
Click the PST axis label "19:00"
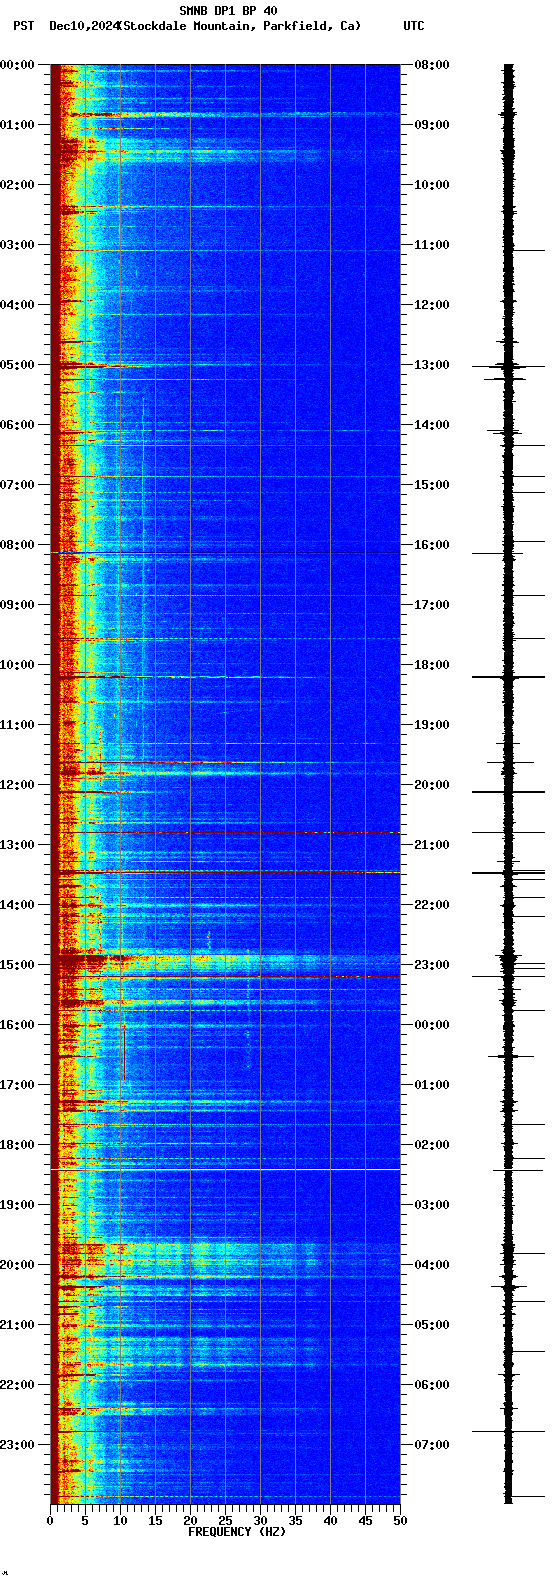(x=17, y=1205)
